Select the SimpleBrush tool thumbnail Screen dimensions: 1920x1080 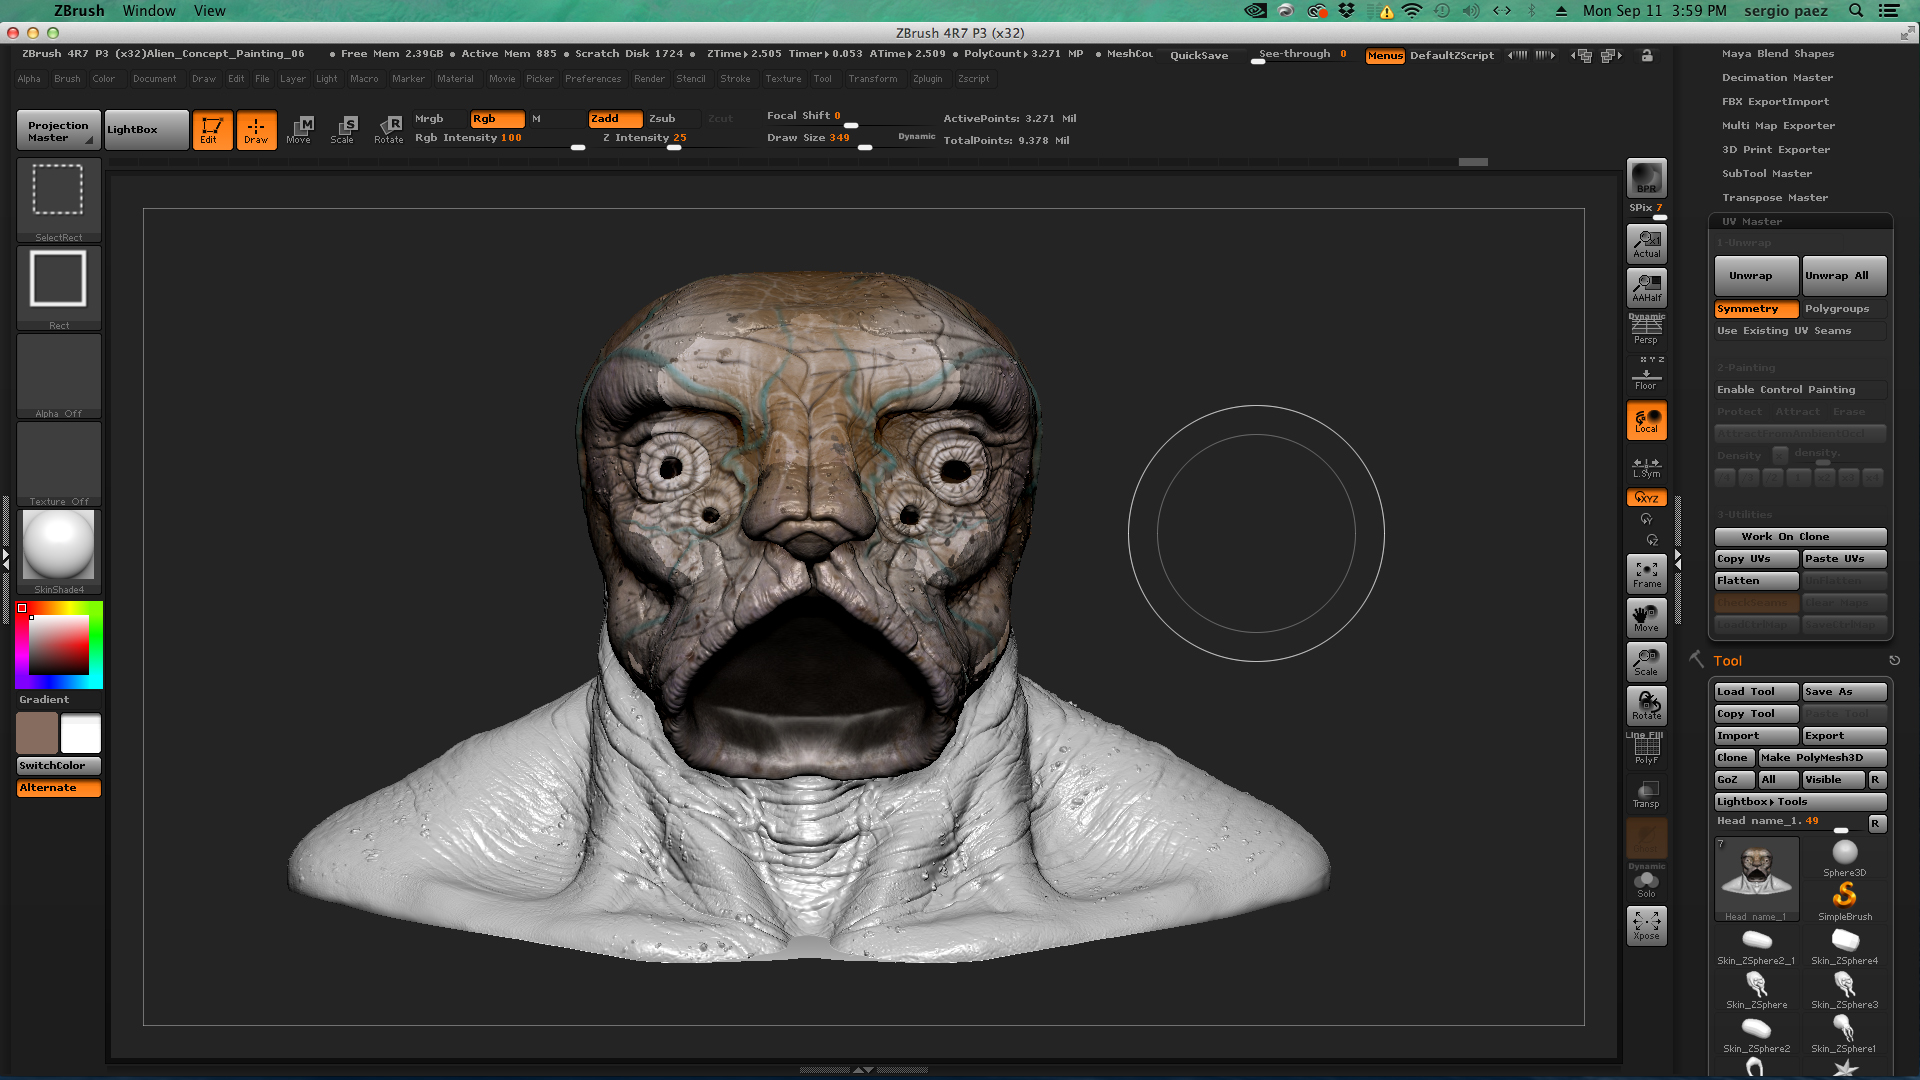tap(1845, 900)
